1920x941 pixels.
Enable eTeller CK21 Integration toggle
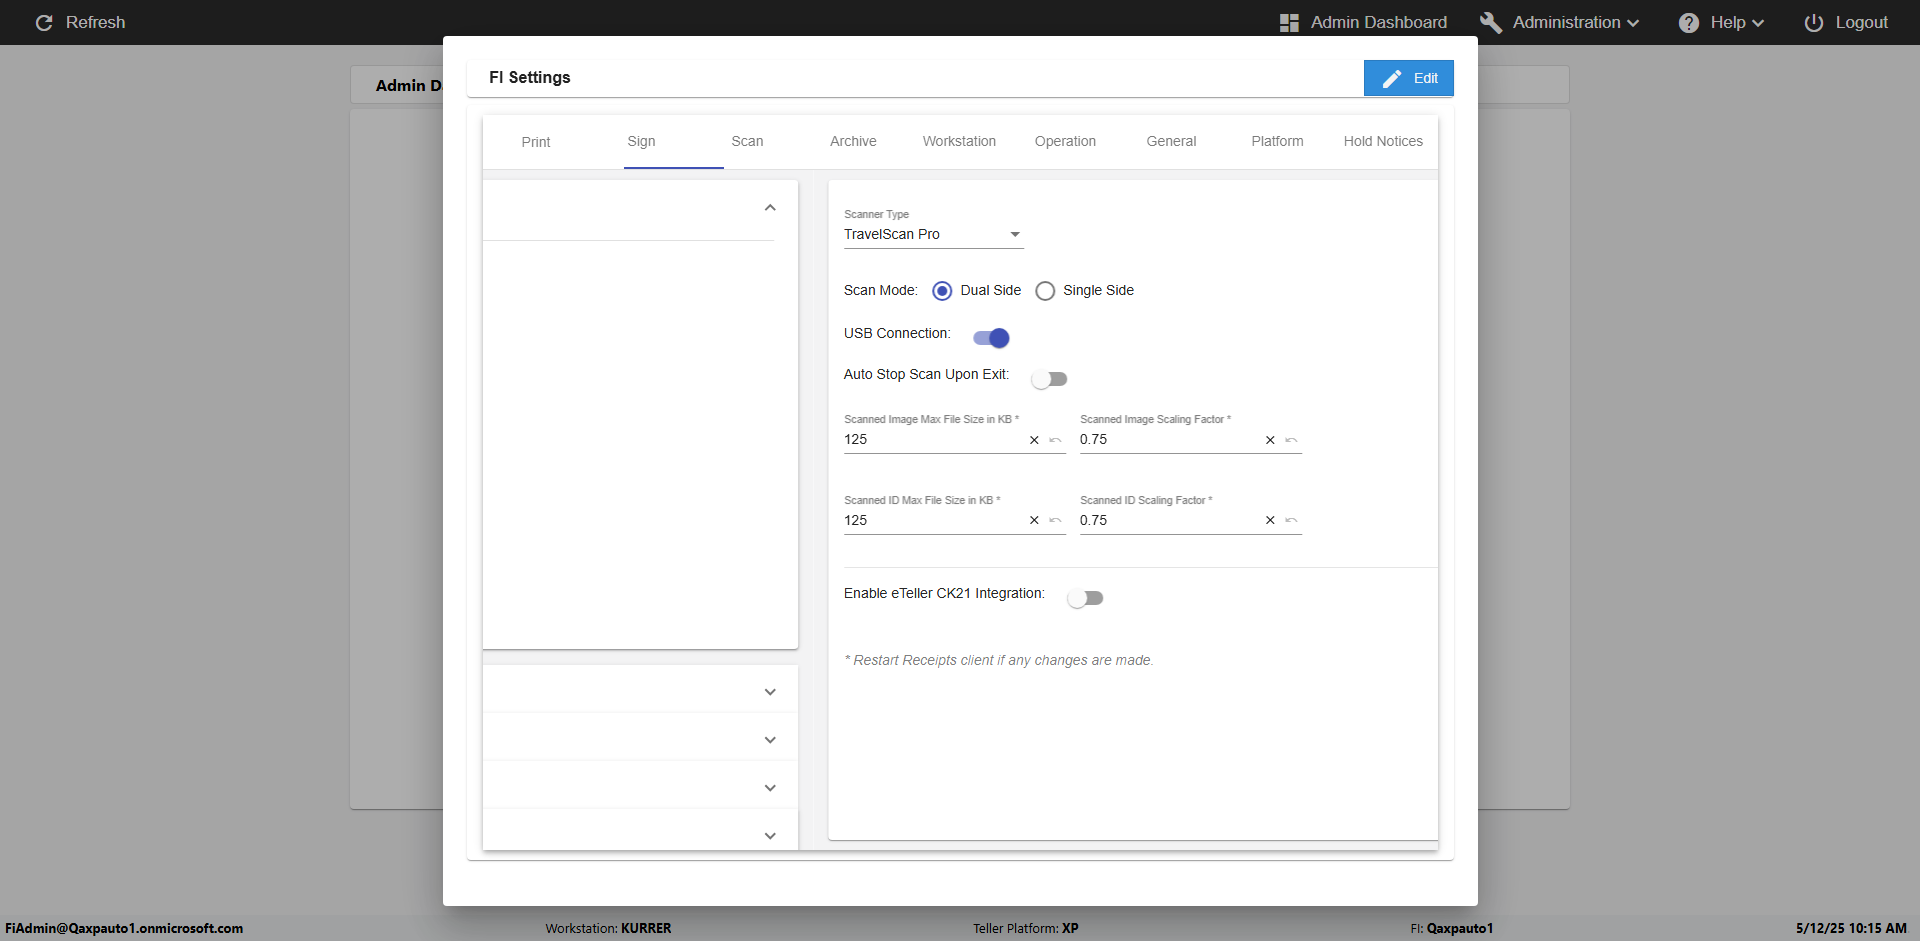tap(1085, 598)
